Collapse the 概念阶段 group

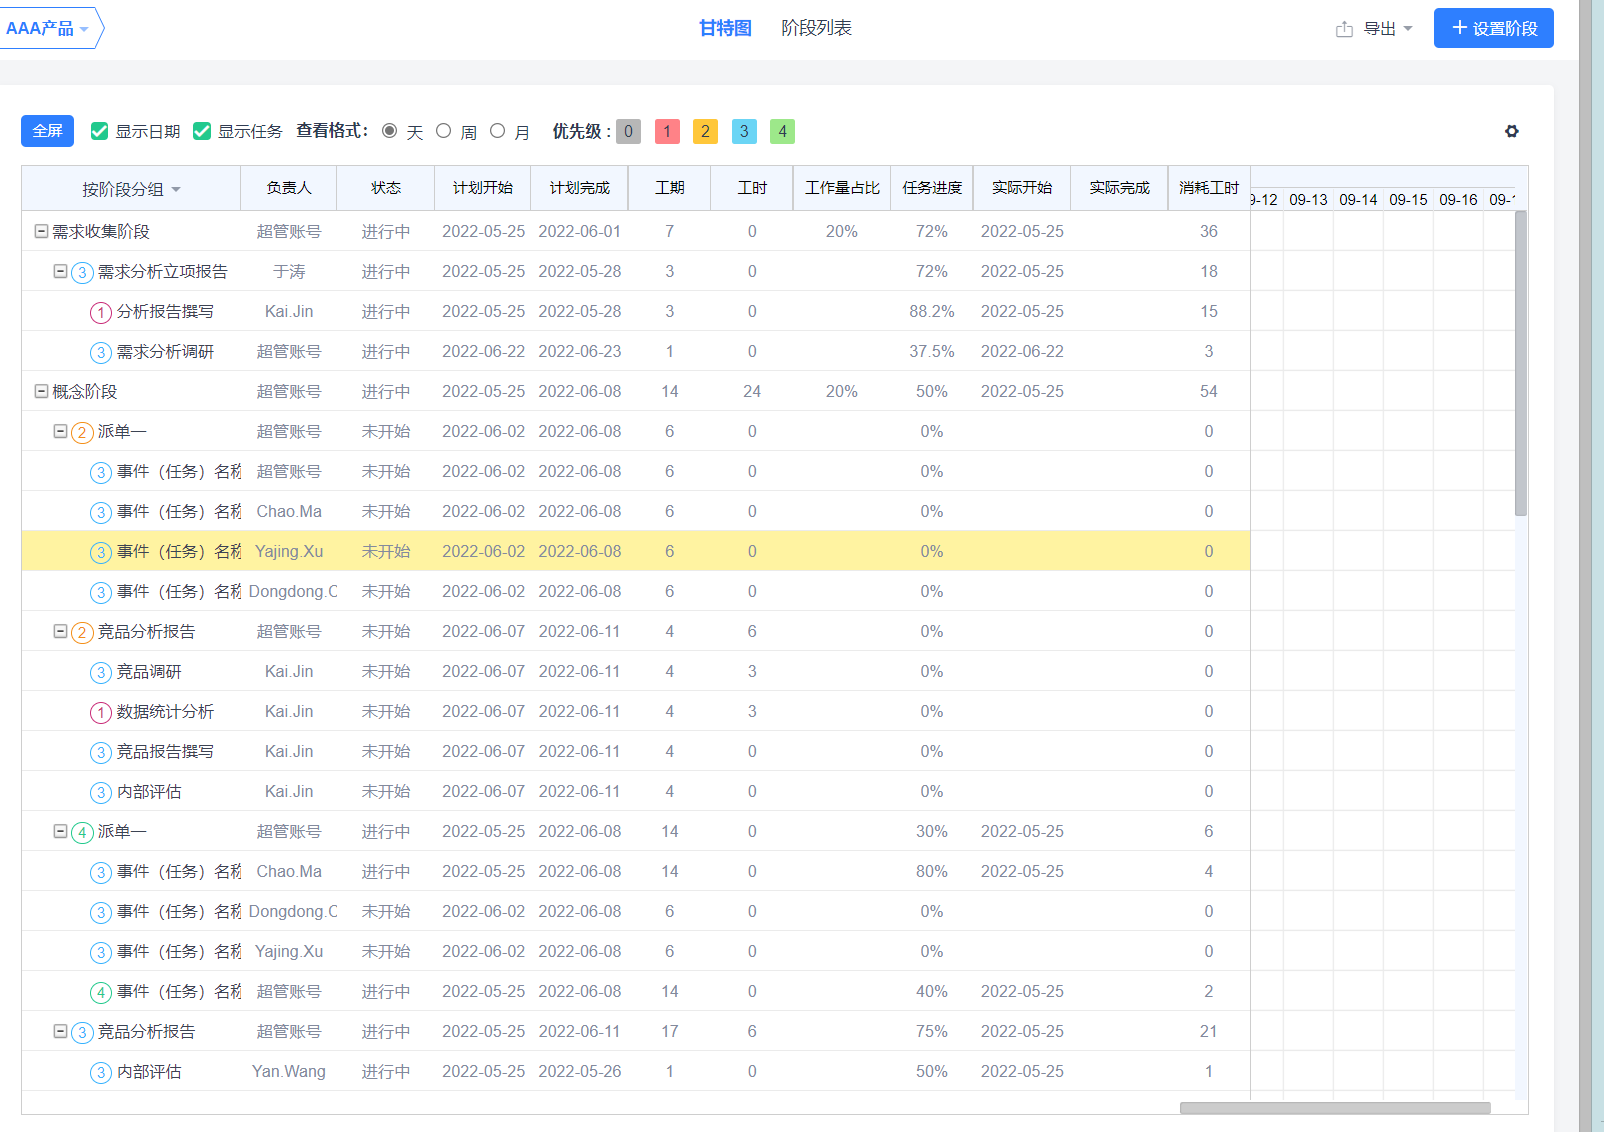[x=41, y=391]
